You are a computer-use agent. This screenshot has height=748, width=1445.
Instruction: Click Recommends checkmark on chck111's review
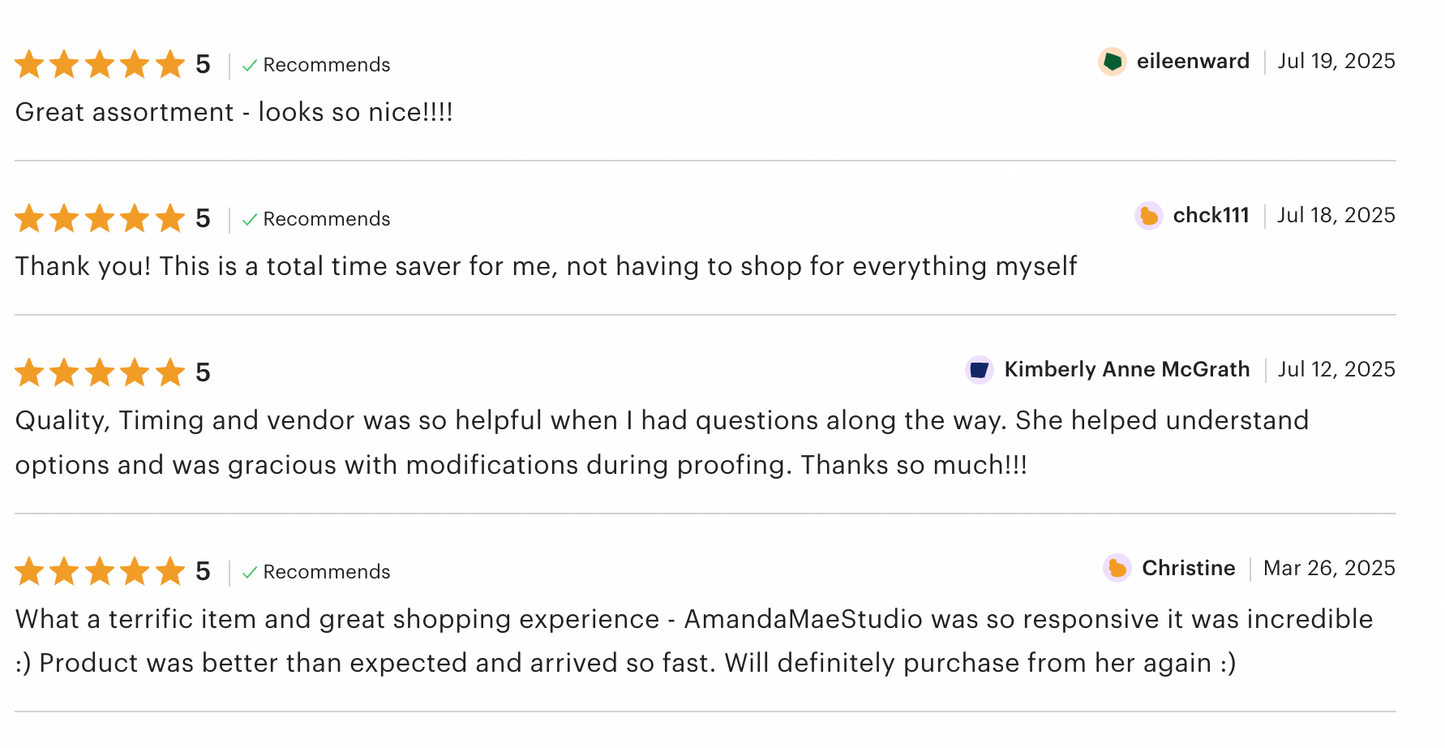[x=250, y=220]
